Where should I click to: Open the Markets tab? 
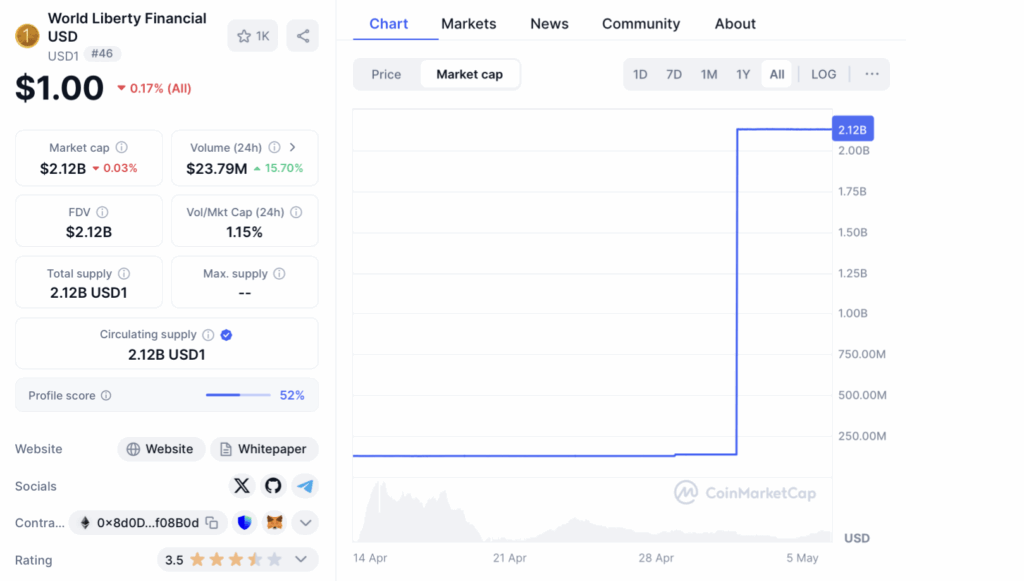468,24
